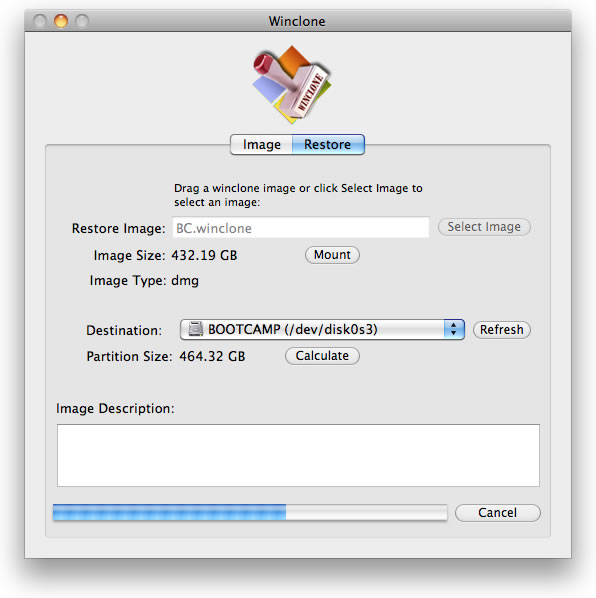The height and width of the screenshot is (598, 596).
Task: Click the orange minimize window button
Action: pos(61,21)
